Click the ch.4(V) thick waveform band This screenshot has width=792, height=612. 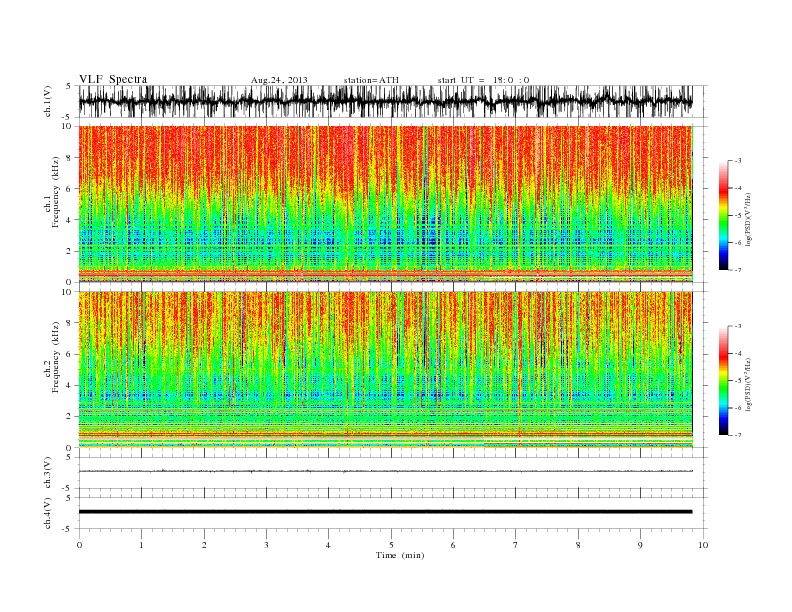point(385,512)
